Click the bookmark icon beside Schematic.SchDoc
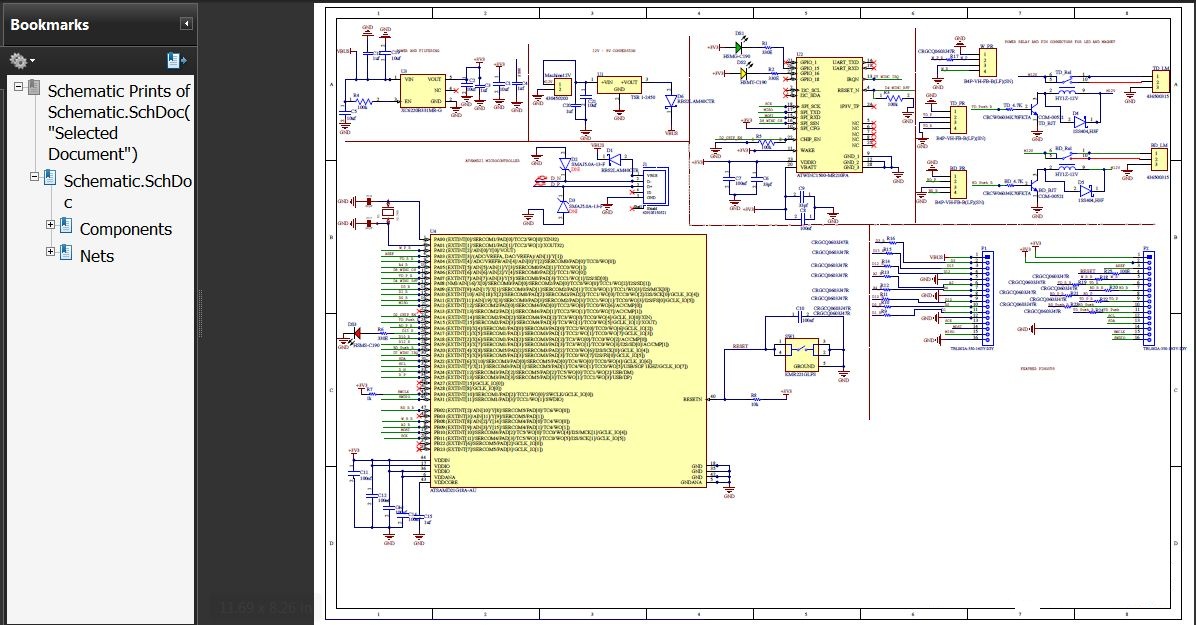The height and width of the screenshot is (625, 1196). pyautogui.click(x=50, y=178)
